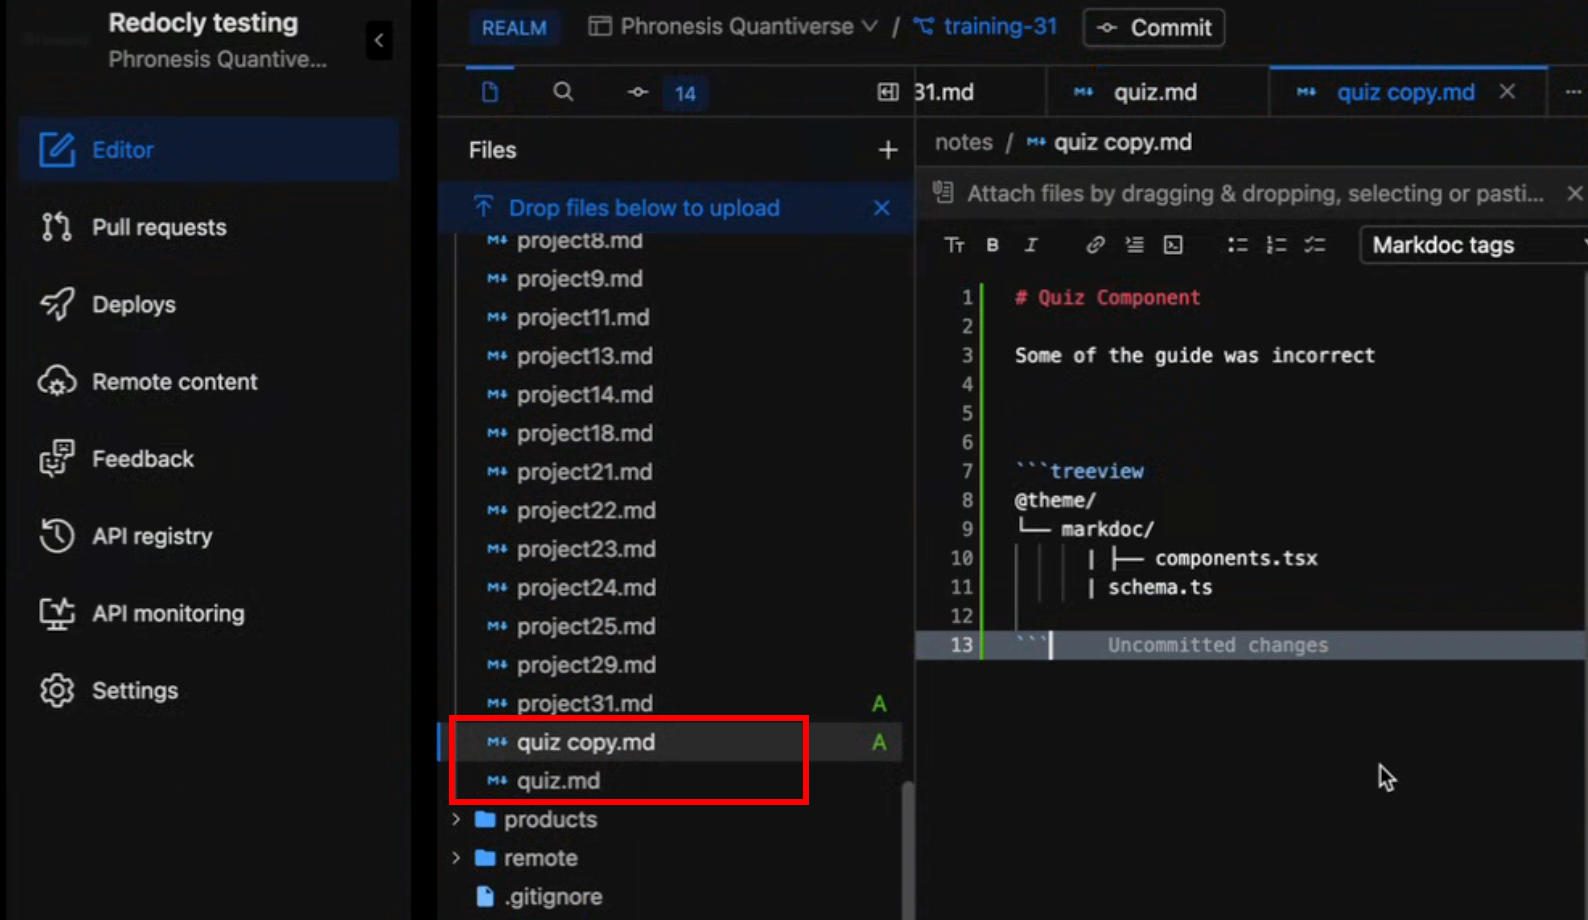
Task: Open the search panel icon
Action: (x=563, y=92)
